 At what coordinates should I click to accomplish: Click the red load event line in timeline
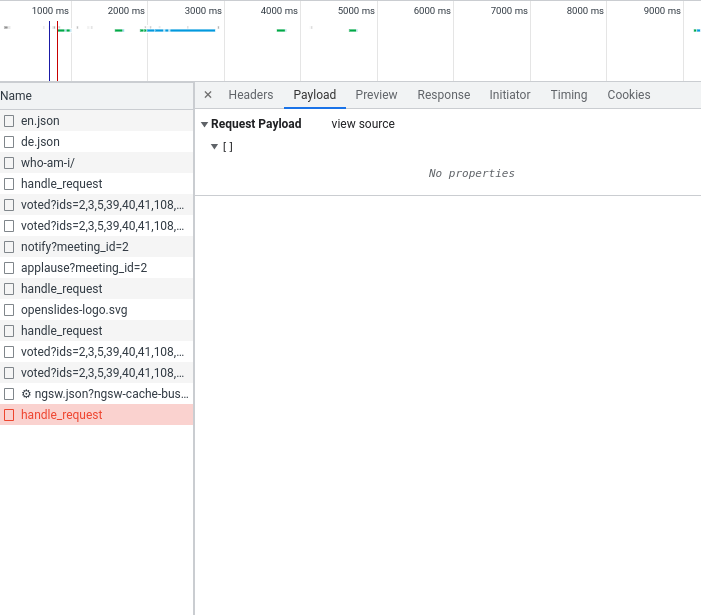point(57,51)
